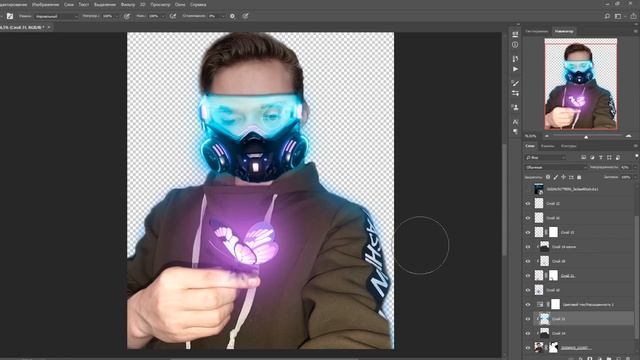Image resolution: width=640 pixels, height=360 pixels.
Task: Open the brush preset picker icon
Action: 10,16
